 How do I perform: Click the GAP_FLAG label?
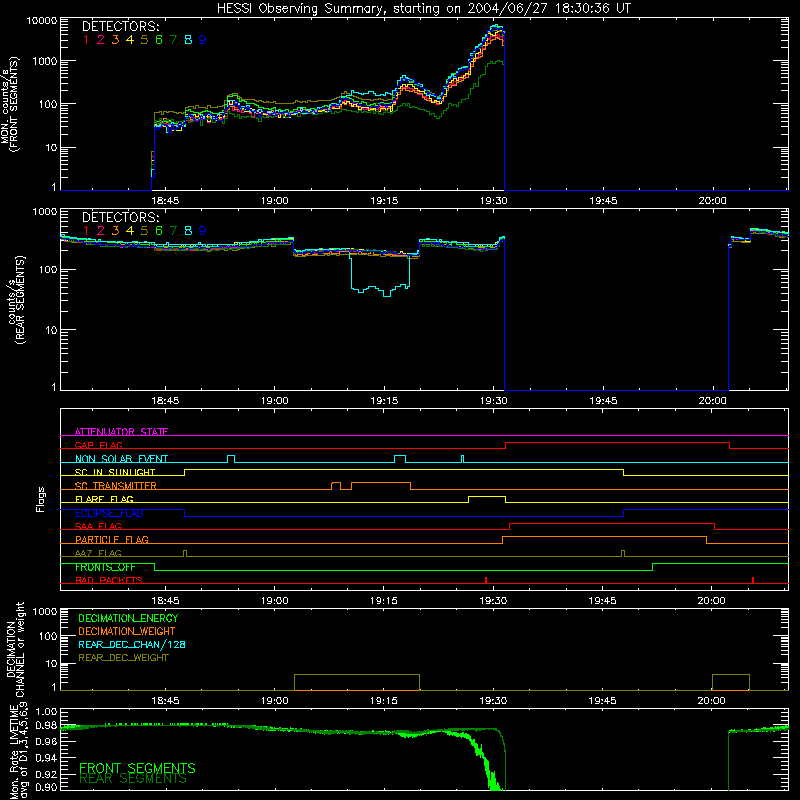[x=98, y=445]
